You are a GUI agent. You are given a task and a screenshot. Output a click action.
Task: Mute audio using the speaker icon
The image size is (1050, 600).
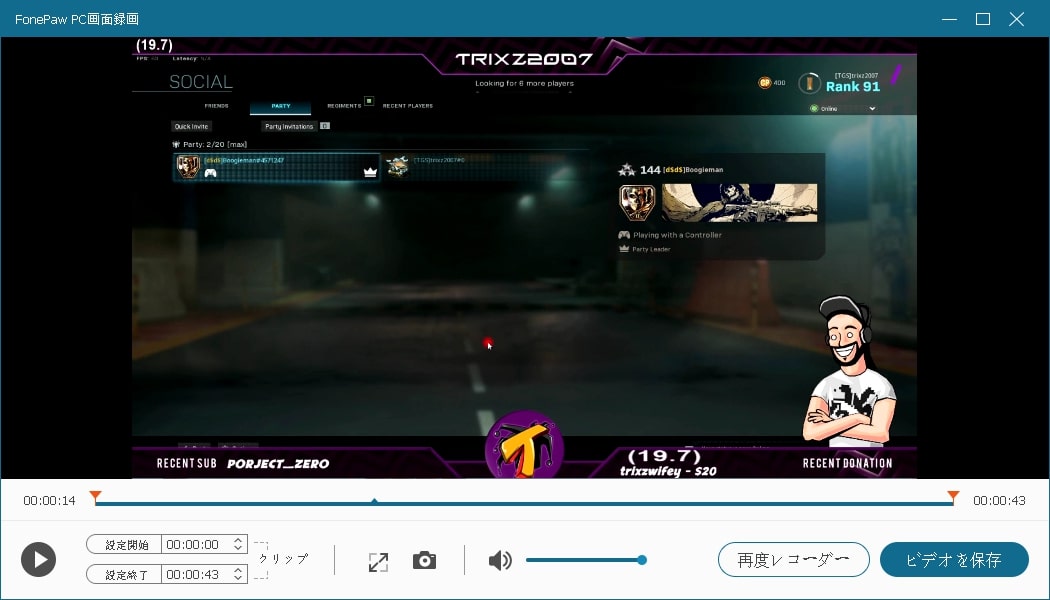click(x=500, y=560)
